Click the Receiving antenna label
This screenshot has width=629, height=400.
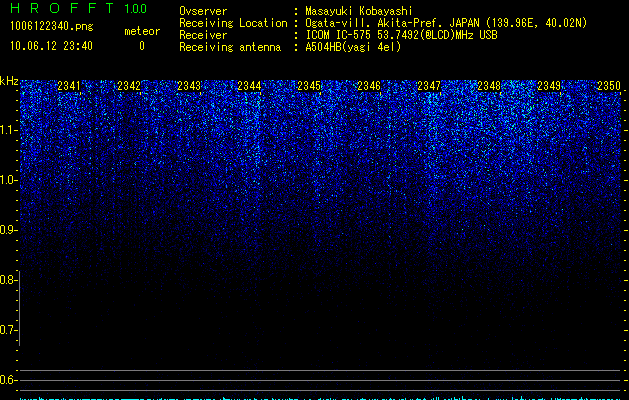[230, 47]
